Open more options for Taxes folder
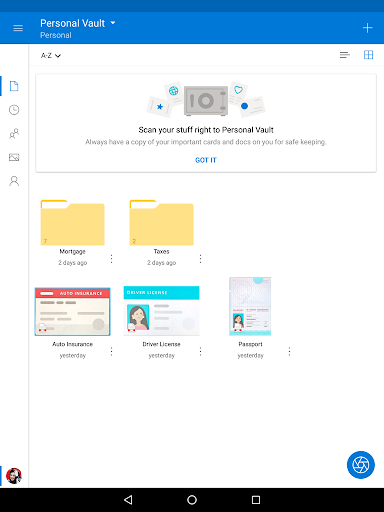The height and width of the screenshot is (512, 384). [200, 259]
